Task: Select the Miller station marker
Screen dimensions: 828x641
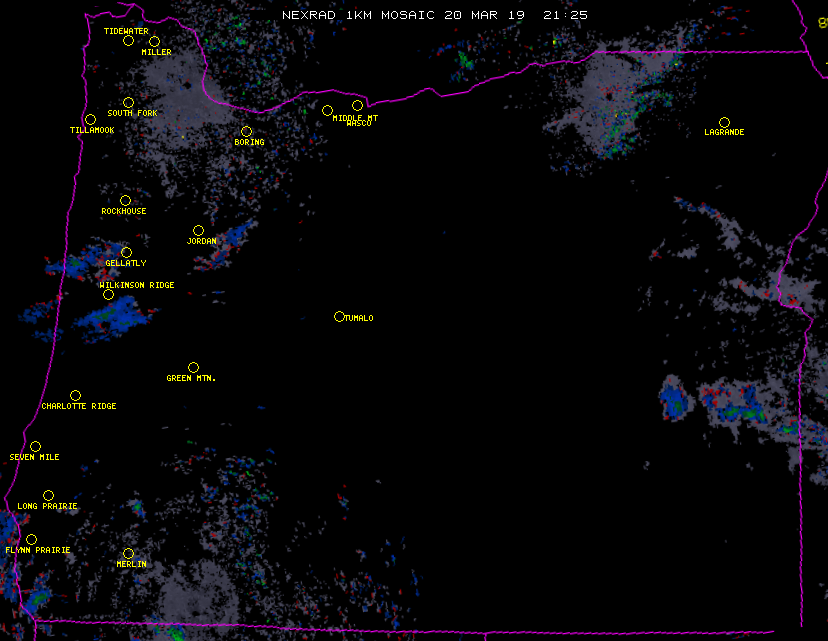Action: click(x=154, y=42)
